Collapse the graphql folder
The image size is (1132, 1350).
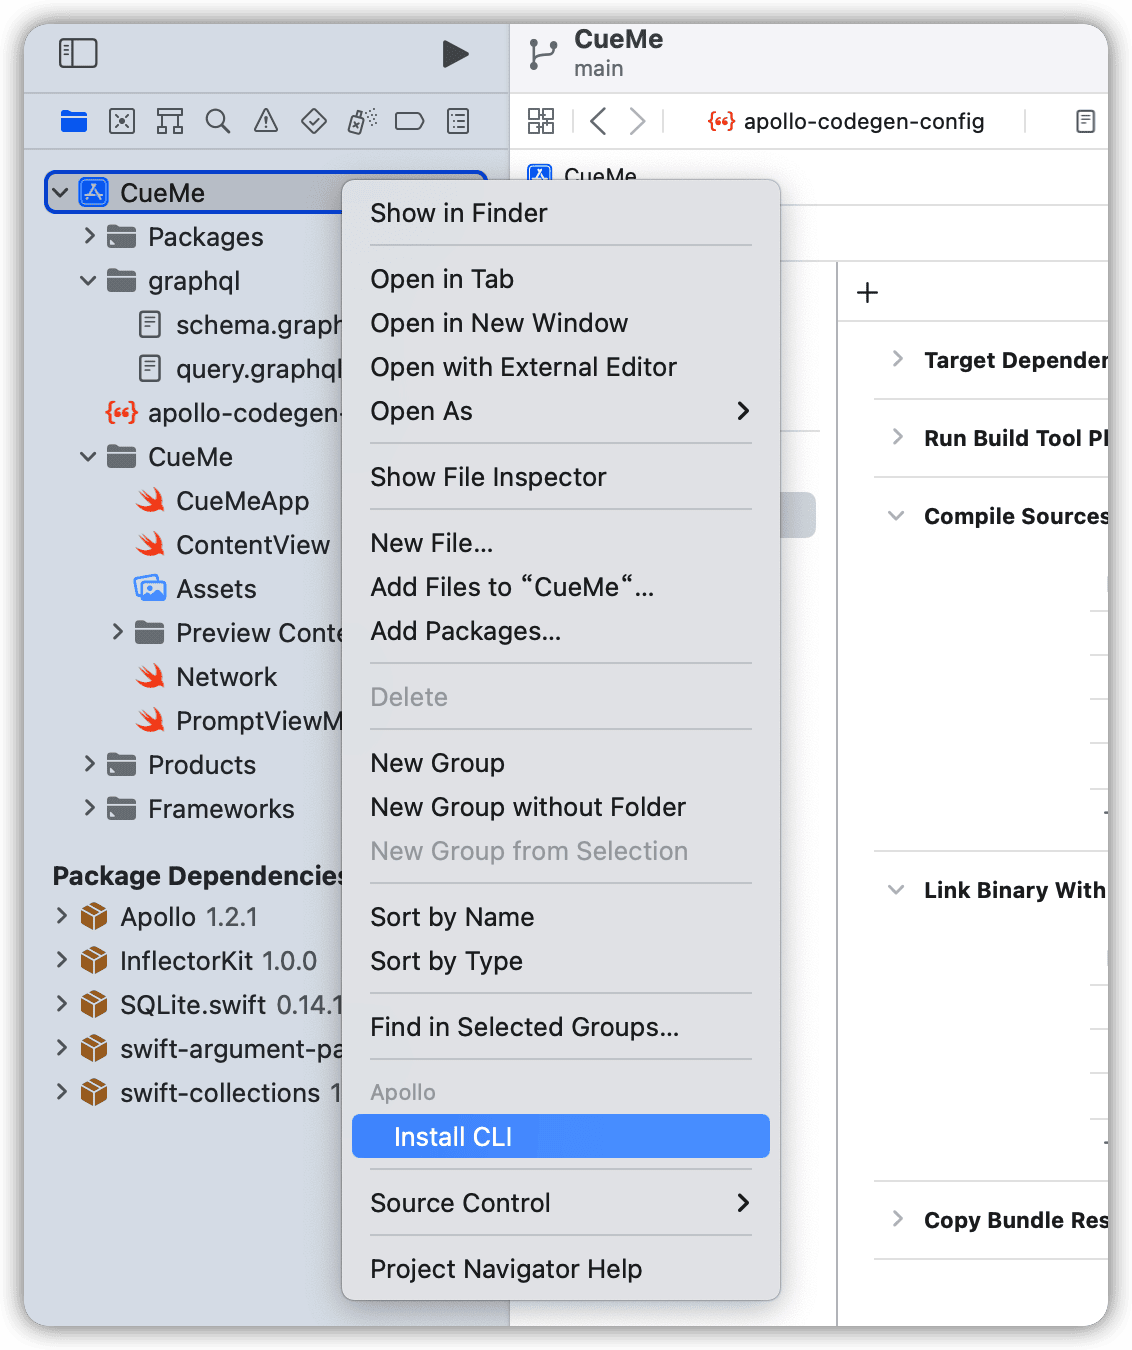(88, 281)
